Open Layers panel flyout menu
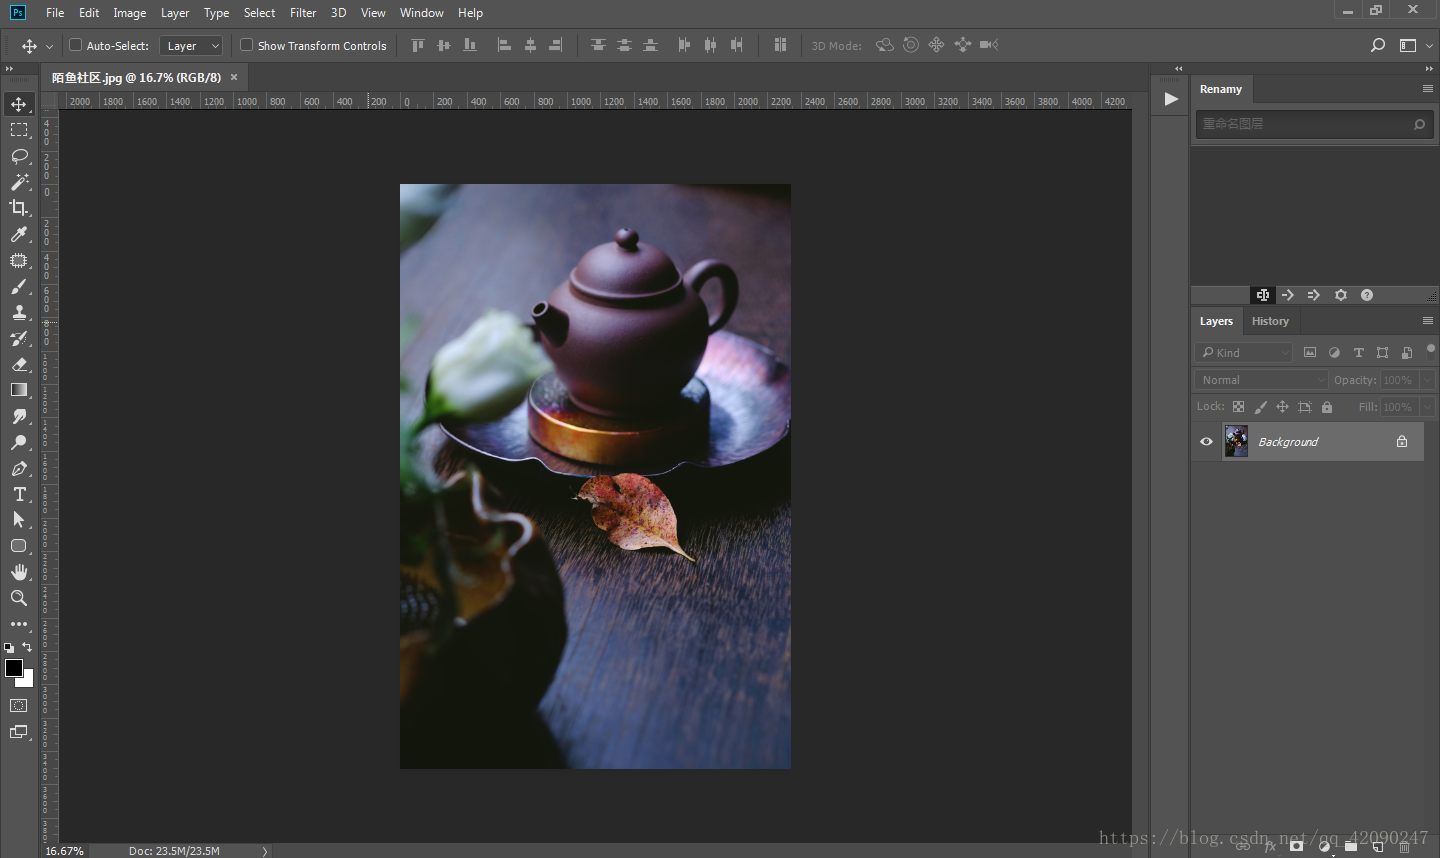The width and height of the screenshot is (1440, 858). (1428, 320)
